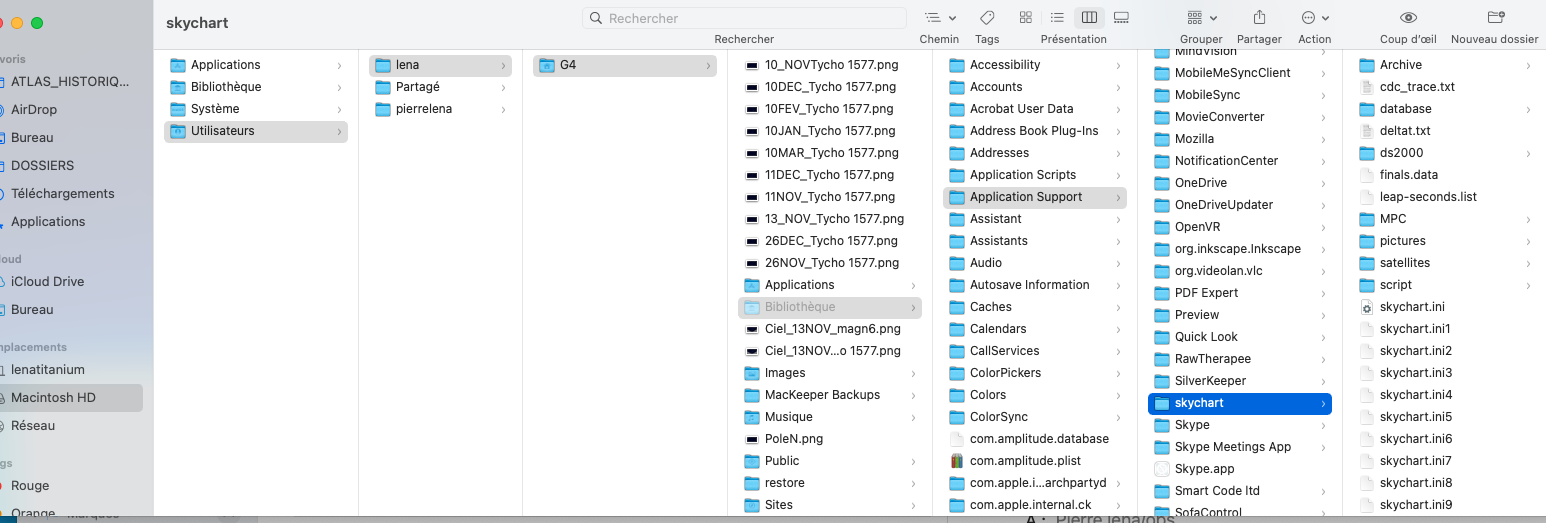Open the Action menu dropdown
The width and height of the screenshot is (1546, 523).
pos(1314,18)
